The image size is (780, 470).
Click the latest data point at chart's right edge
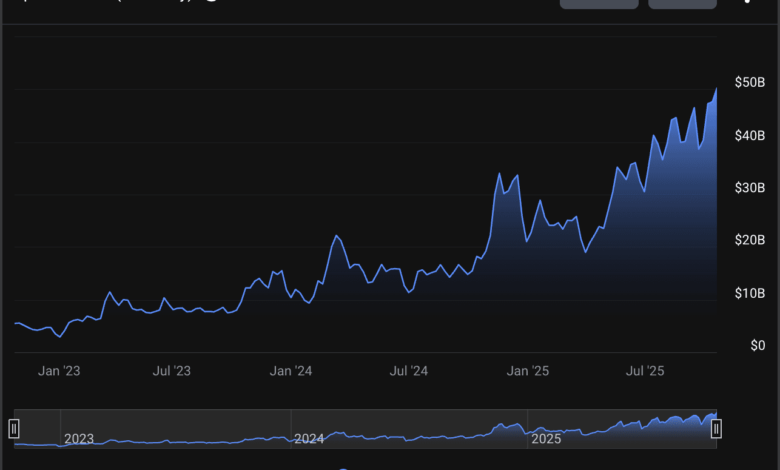coord(716,89)
